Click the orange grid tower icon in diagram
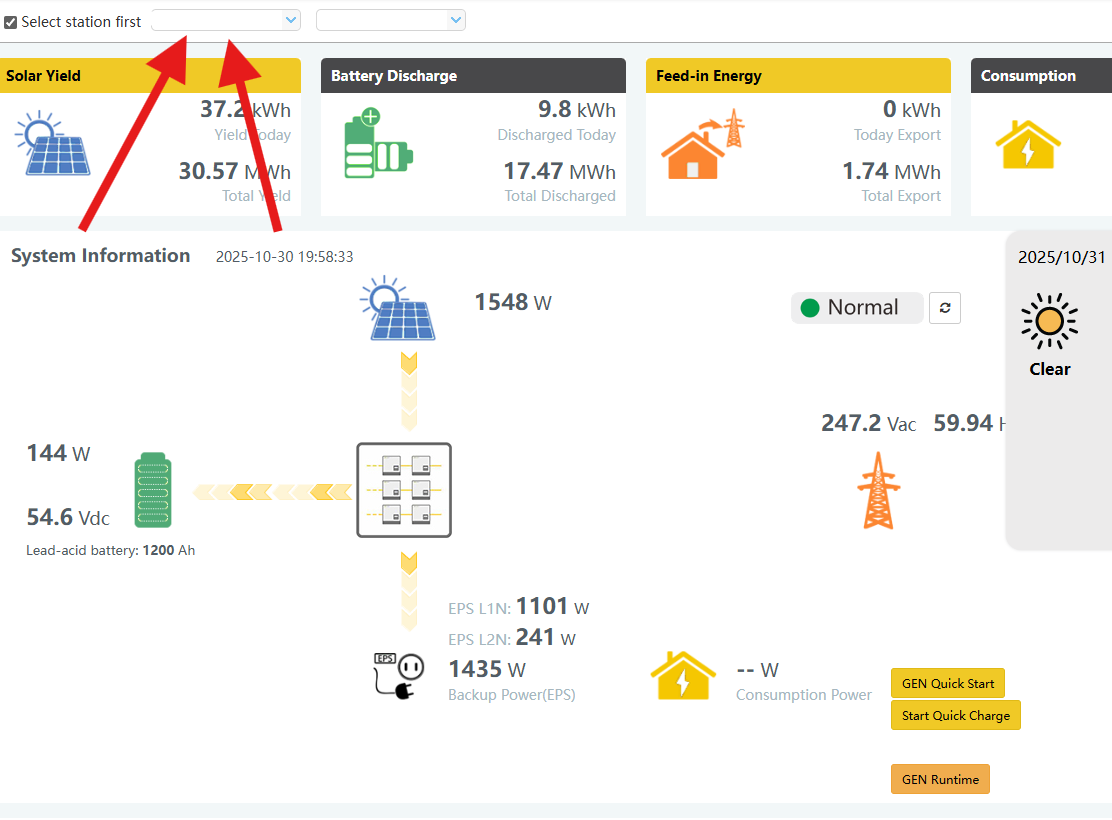 tap(878, 490)
